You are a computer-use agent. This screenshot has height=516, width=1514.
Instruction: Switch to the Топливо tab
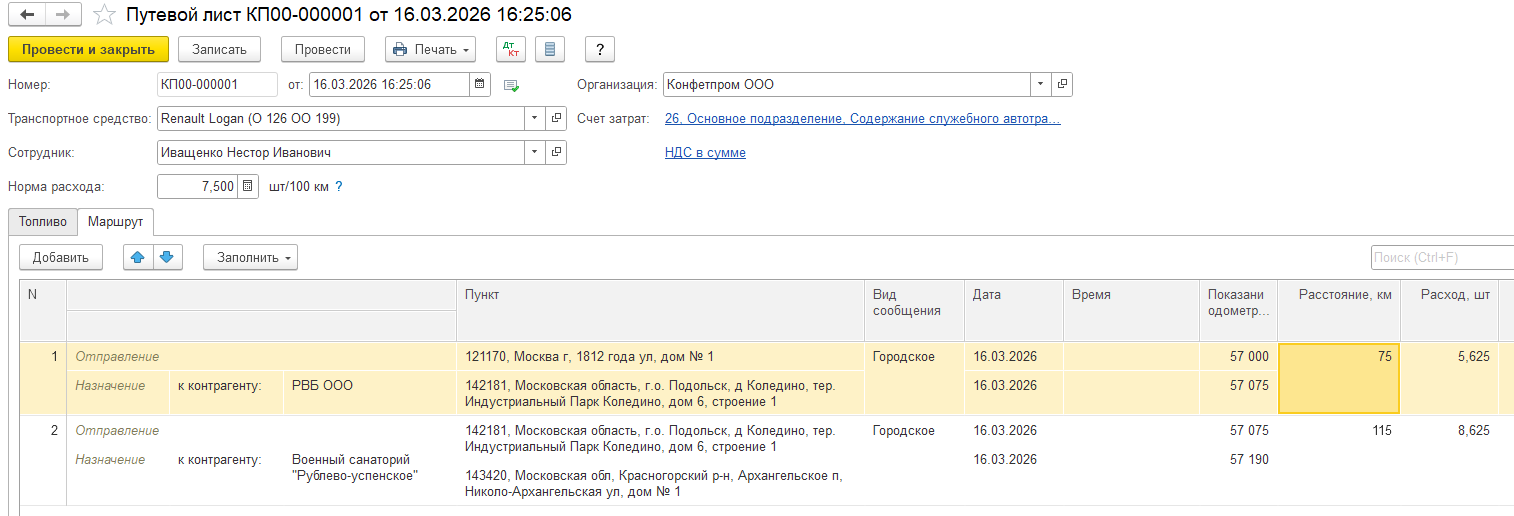[42, 221]
